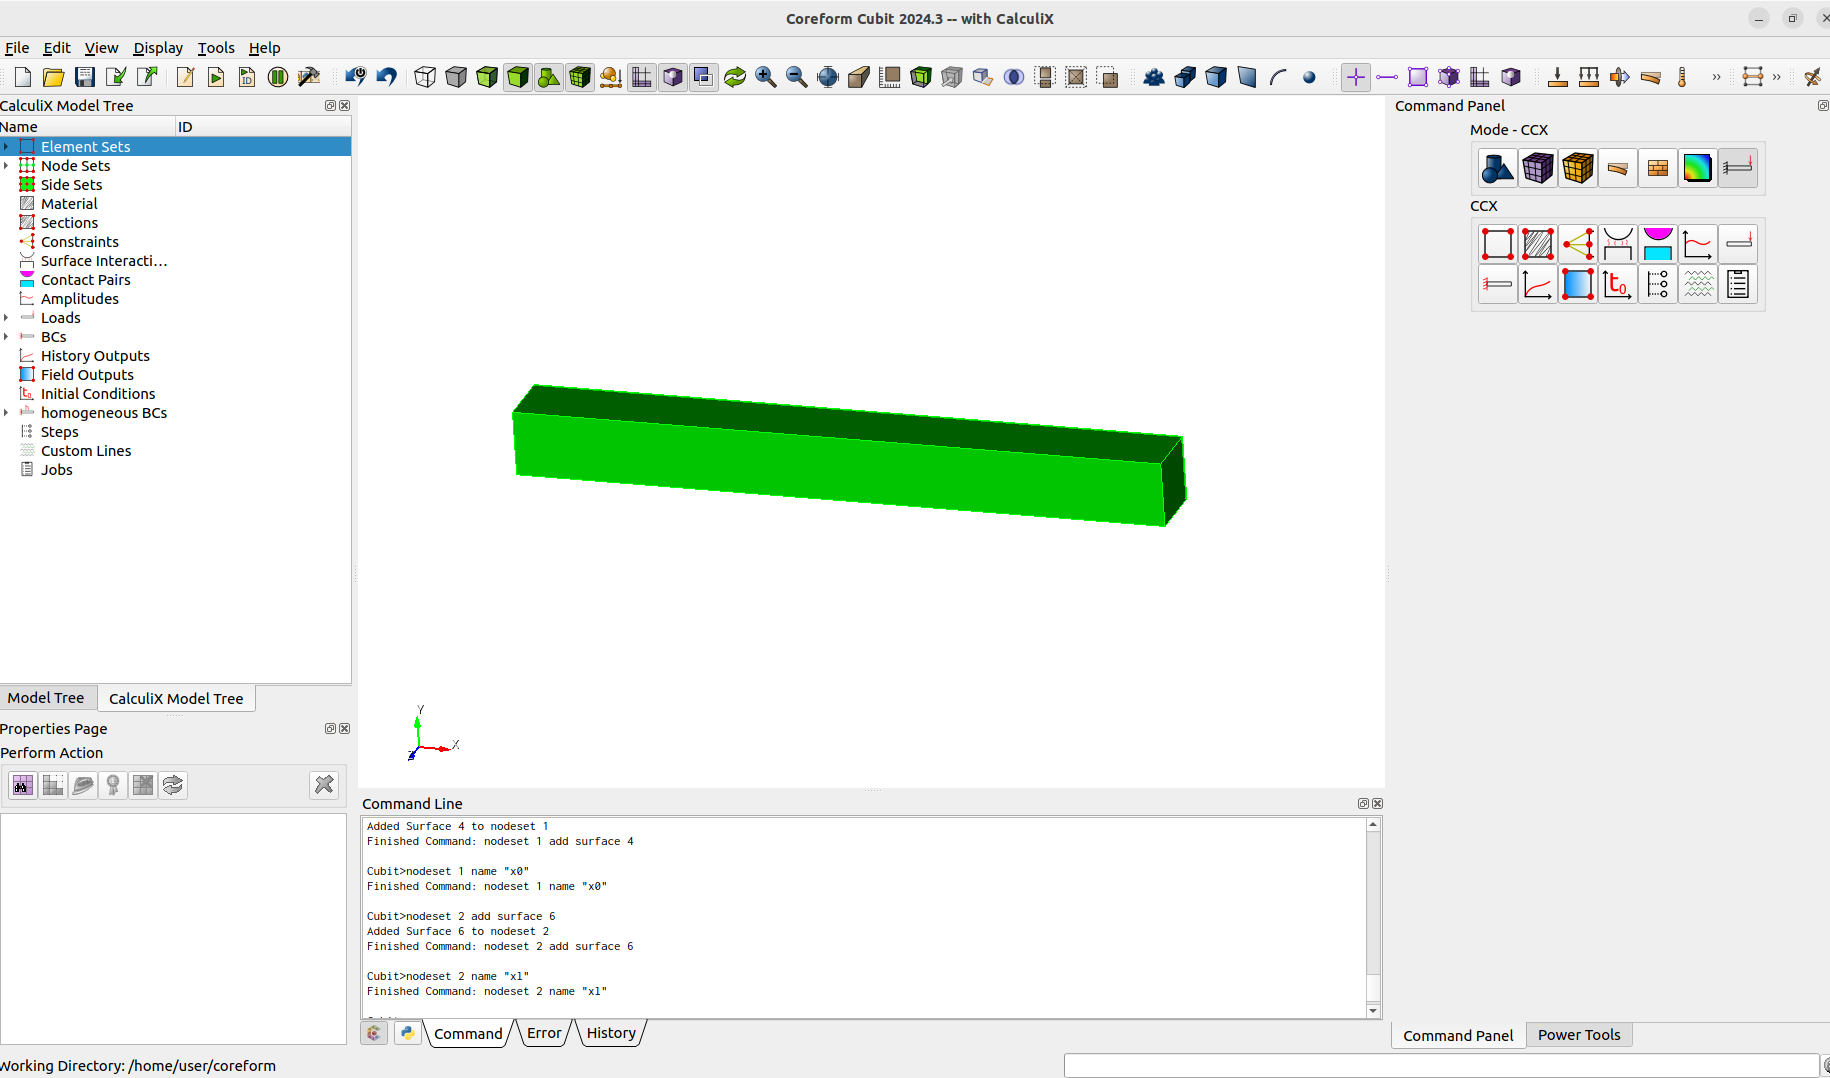Viewport: 1830px width, 1078px height.
Task: Toggle the transparent display mode
Action: [x=487, y=77]
